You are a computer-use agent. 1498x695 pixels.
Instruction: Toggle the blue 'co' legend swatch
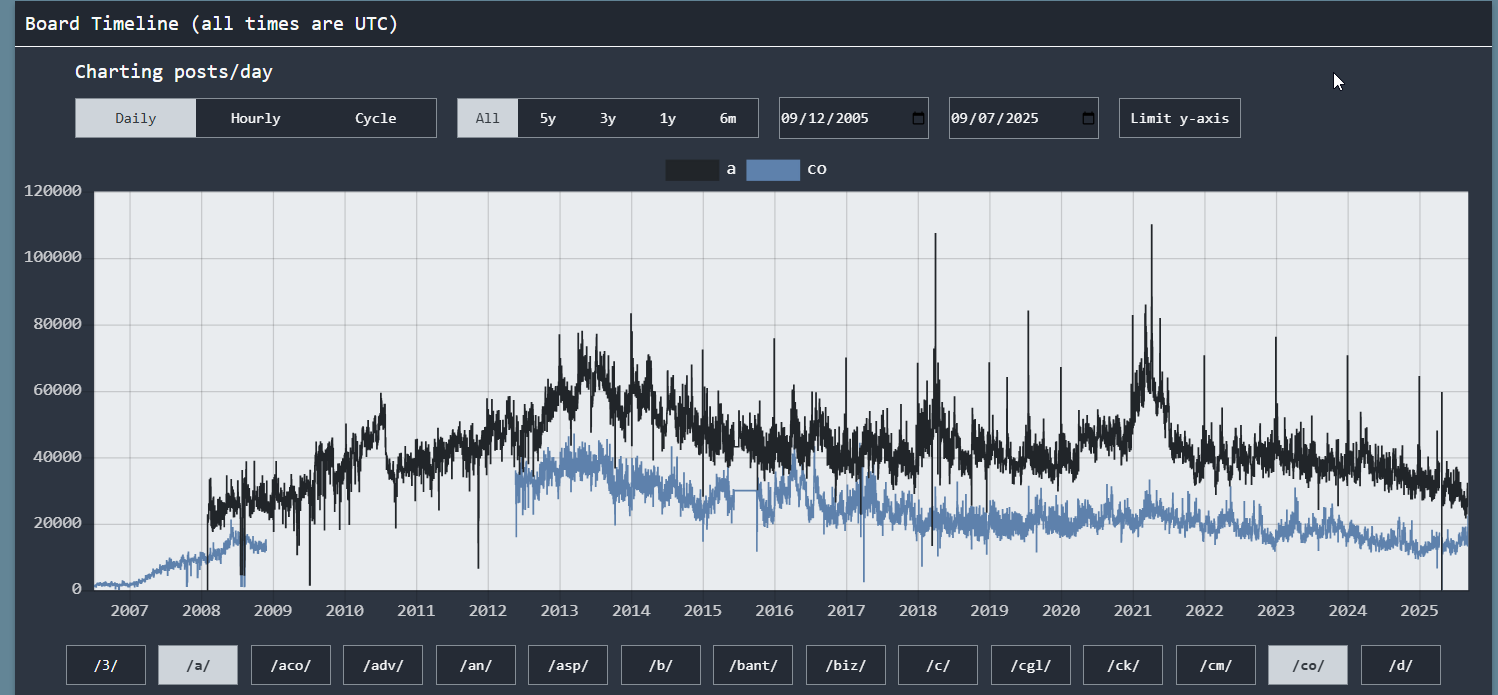point(772,170)
